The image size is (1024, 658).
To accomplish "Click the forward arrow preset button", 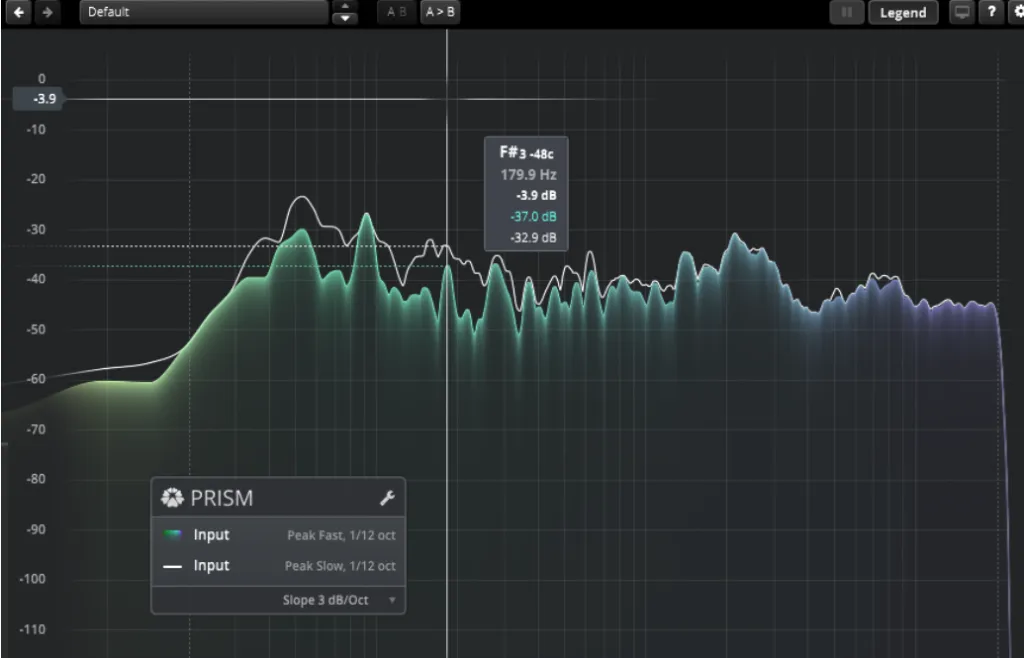I will (x=48, y=12).
